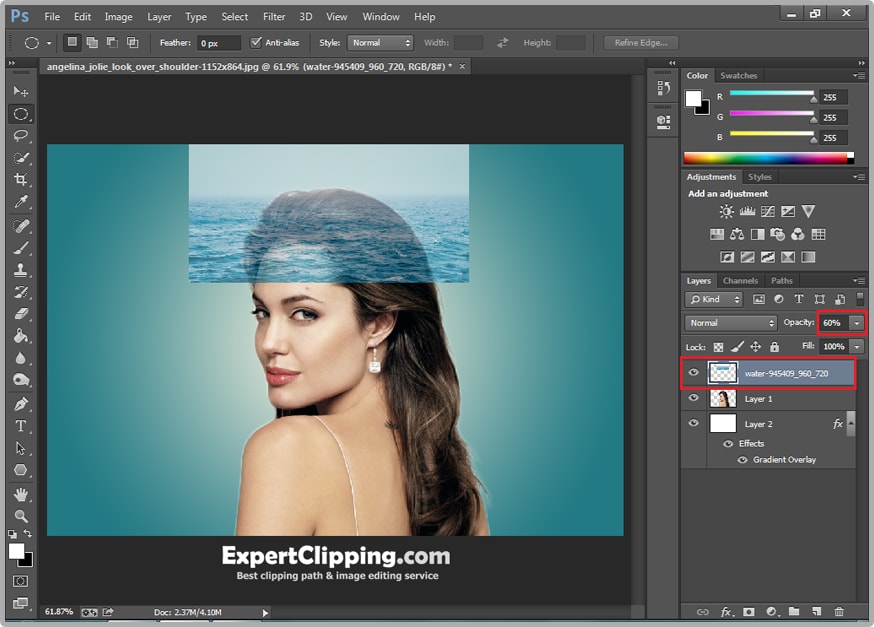Hide the water-945409_960_720 layer
Viewport: 874px width, 627px height.
(x=693, y=372)
